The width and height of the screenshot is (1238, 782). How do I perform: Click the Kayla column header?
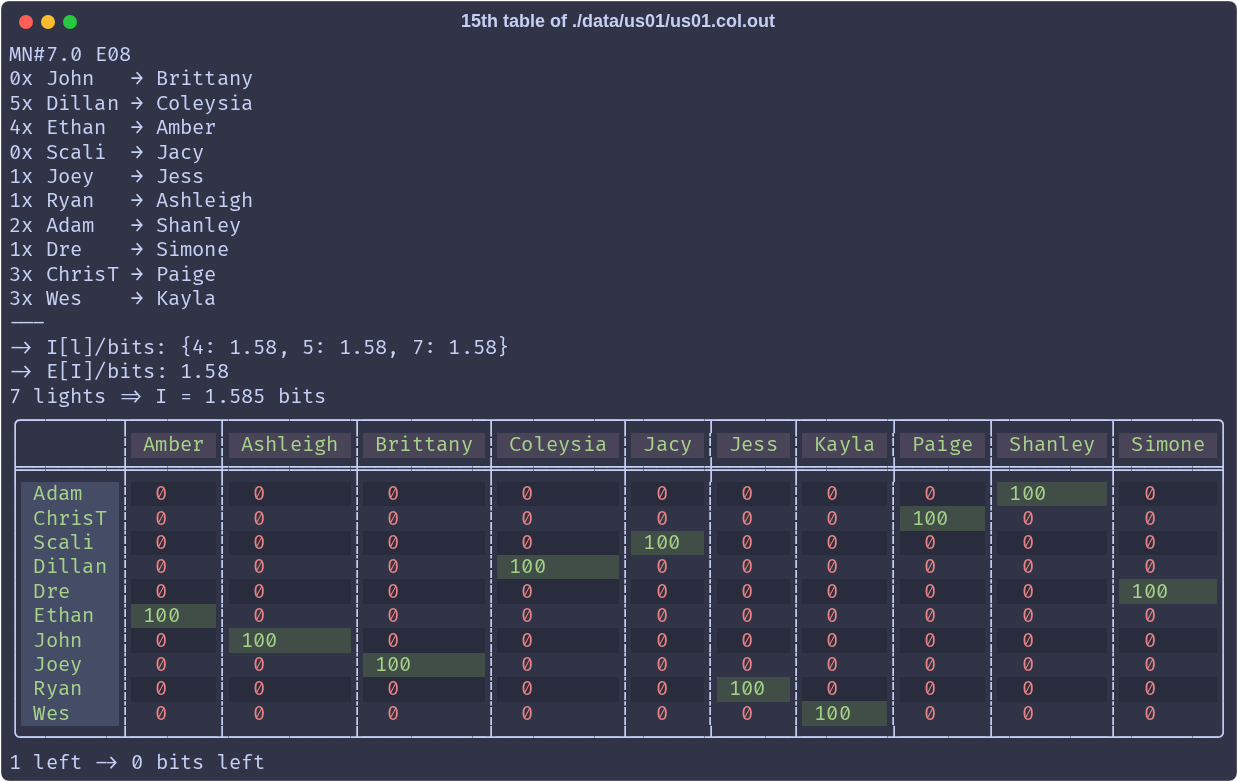pos(844,445)
